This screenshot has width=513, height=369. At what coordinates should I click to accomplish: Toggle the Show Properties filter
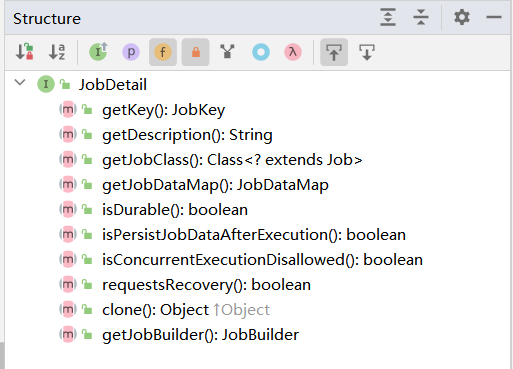[131, 52]
